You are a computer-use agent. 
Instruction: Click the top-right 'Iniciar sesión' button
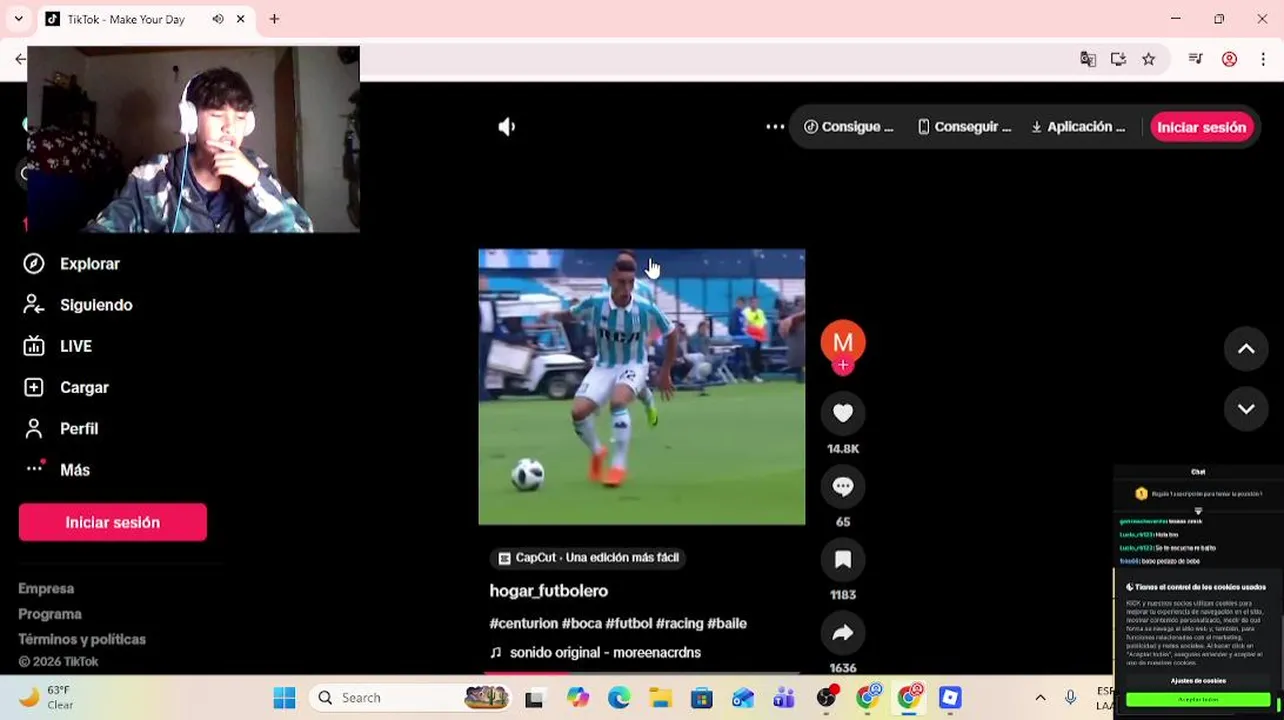tap(1201, 127)
